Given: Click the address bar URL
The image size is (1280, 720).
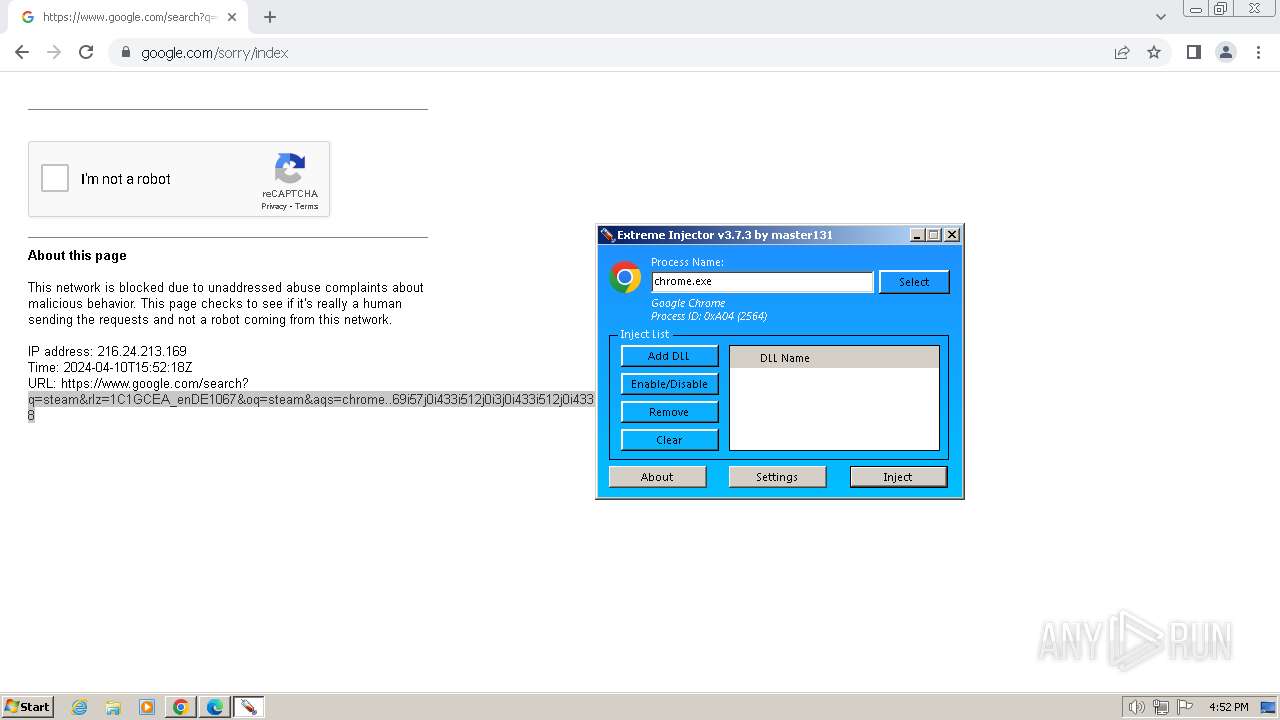Looking at the screenshot, I should click(x=214, y=53).
